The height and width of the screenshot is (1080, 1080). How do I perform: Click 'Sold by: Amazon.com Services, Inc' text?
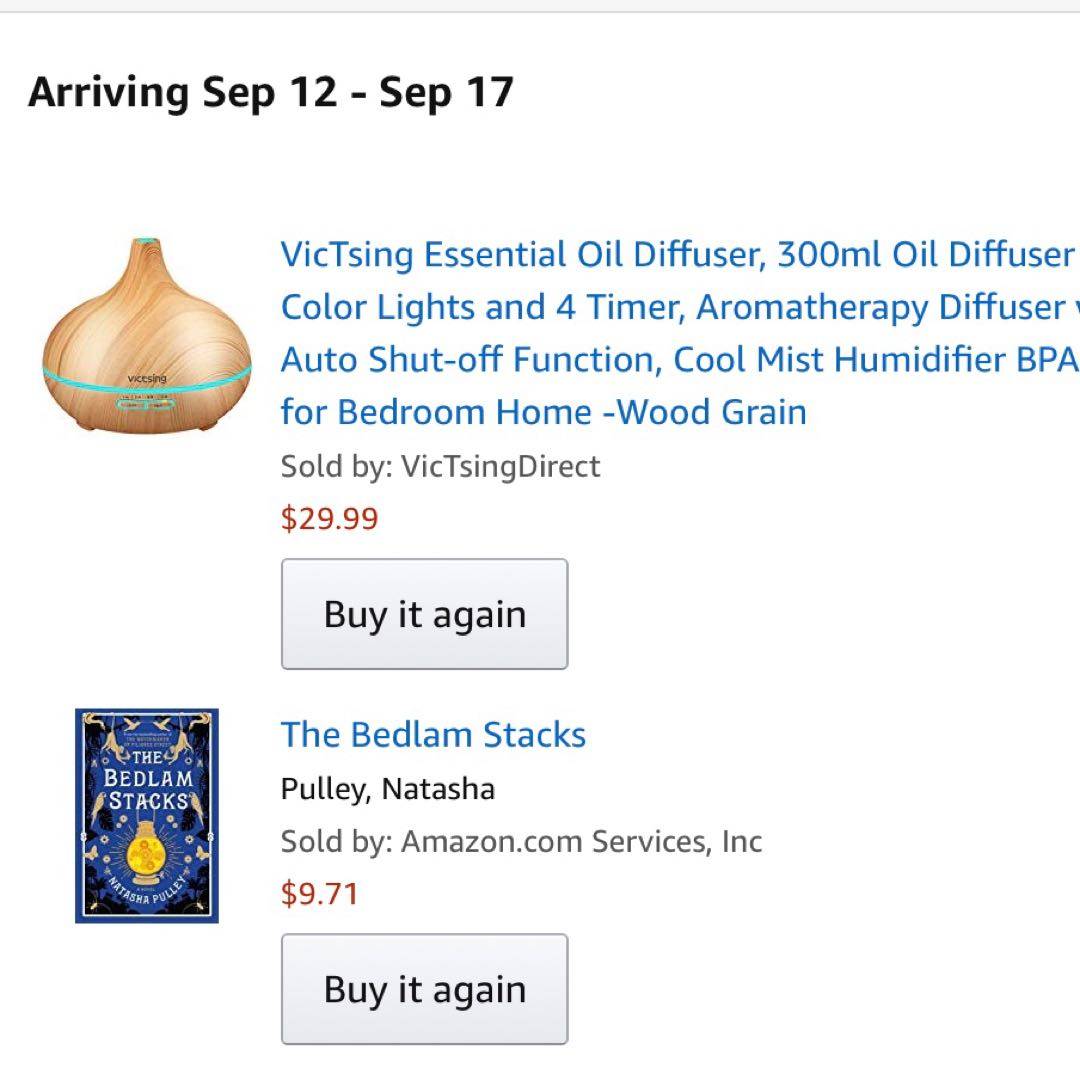[521, 841]
